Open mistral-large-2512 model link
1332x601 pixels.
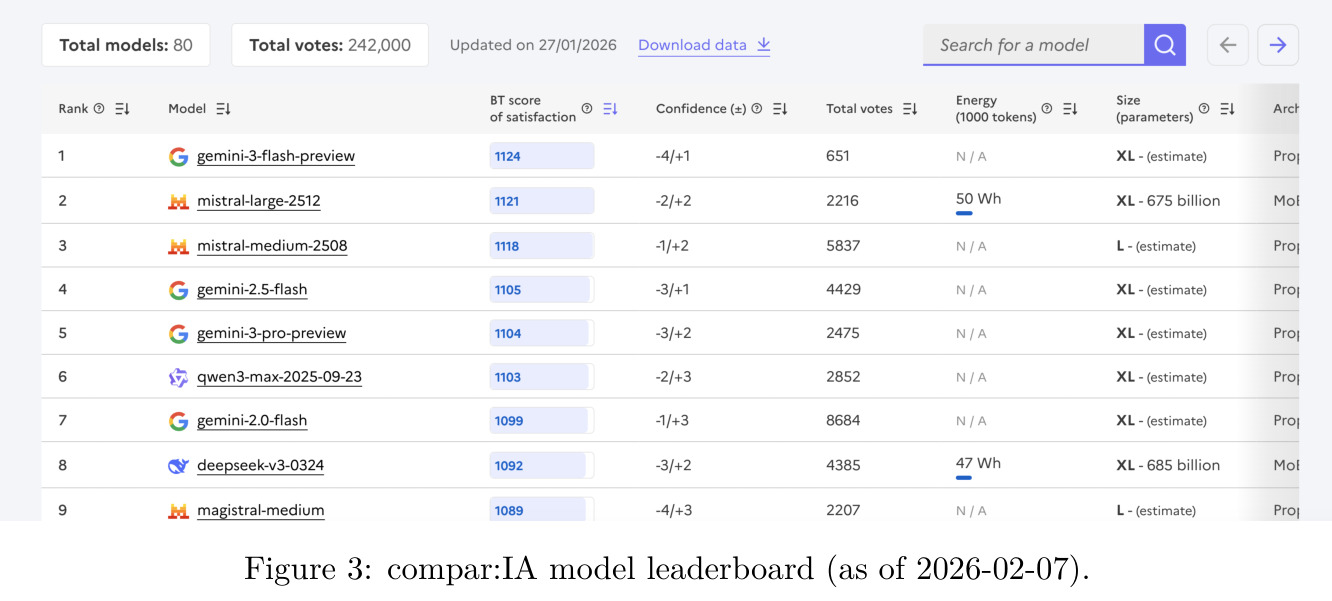(259, 201)
